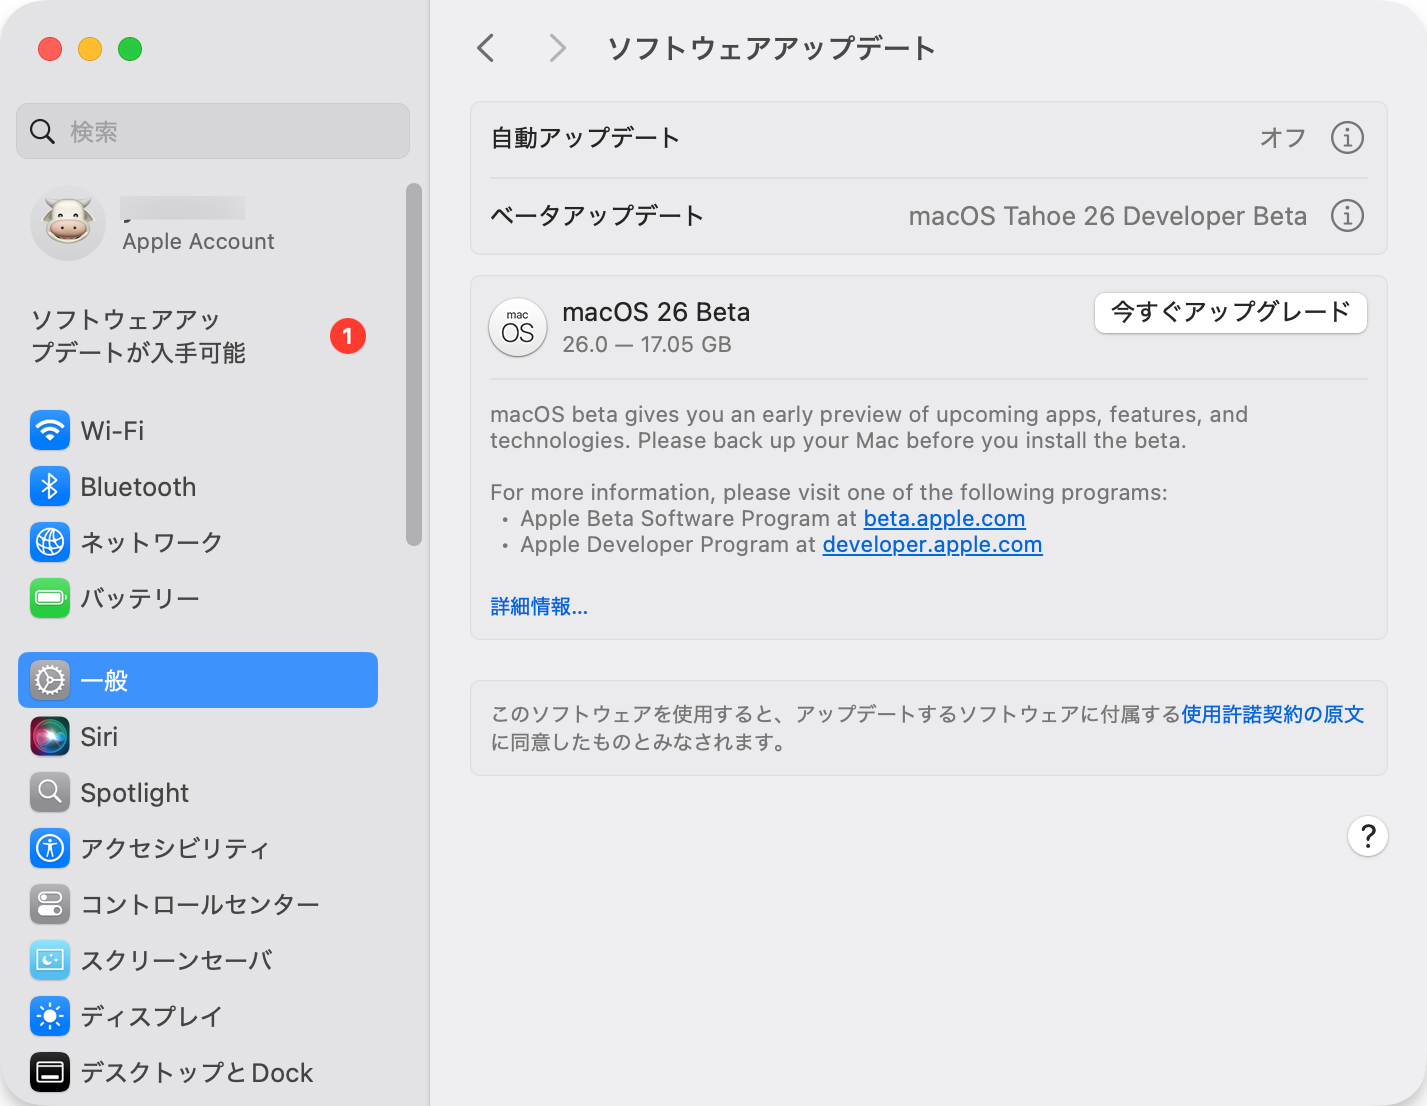Viewport: 1427px width, 1106px height.
Task: Open 使用許諾契約の原文 link
Action: click(1273, 714)
